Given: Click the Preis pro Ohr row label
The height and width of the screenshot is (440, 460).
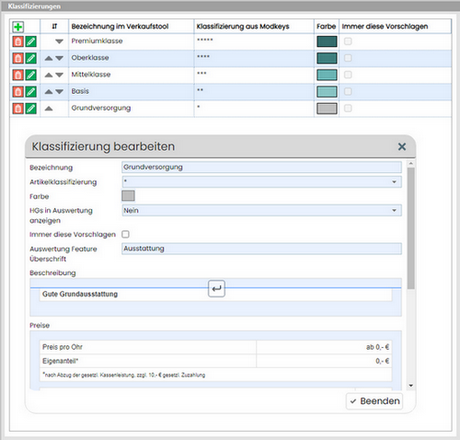Looking at the screenshot, I should tap(62, 347).
